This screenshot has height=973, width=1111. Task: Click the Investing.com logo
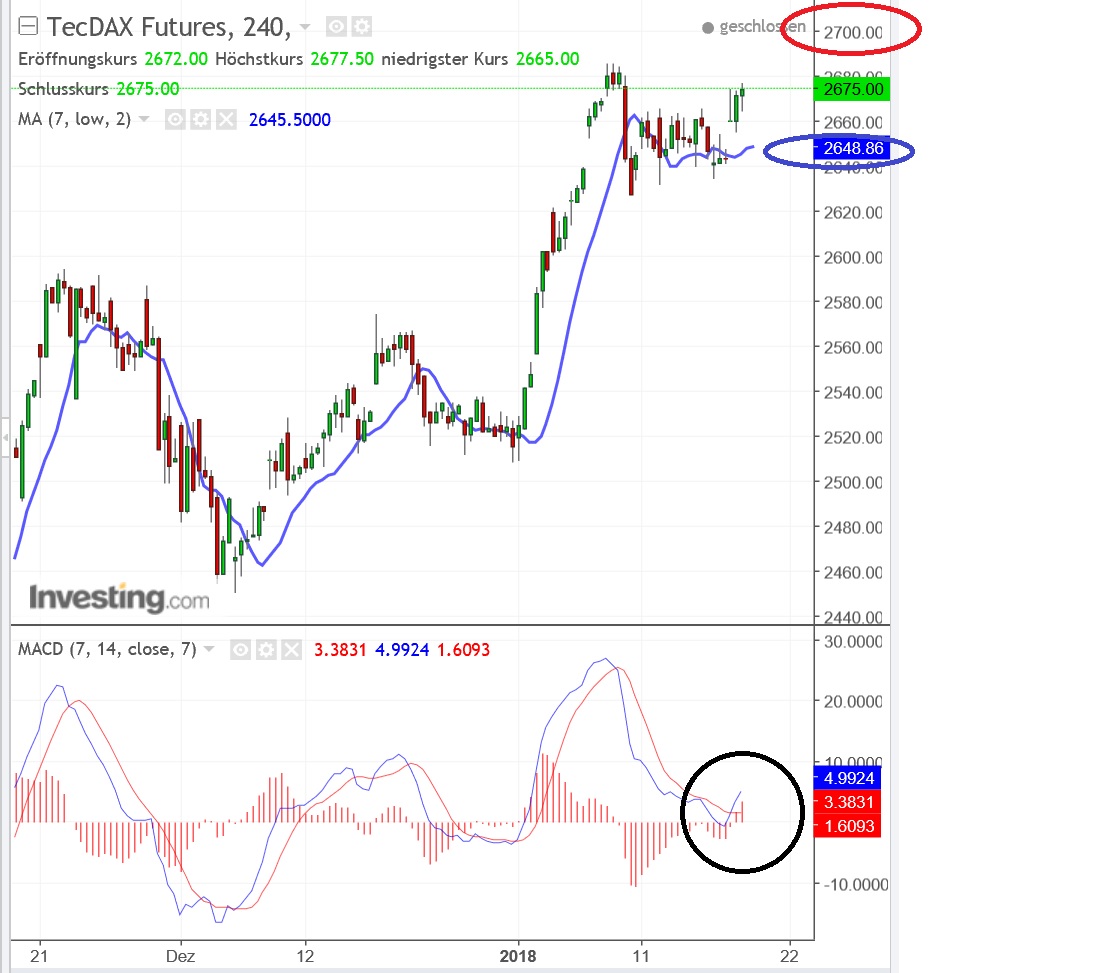click(x=117, y=600)
